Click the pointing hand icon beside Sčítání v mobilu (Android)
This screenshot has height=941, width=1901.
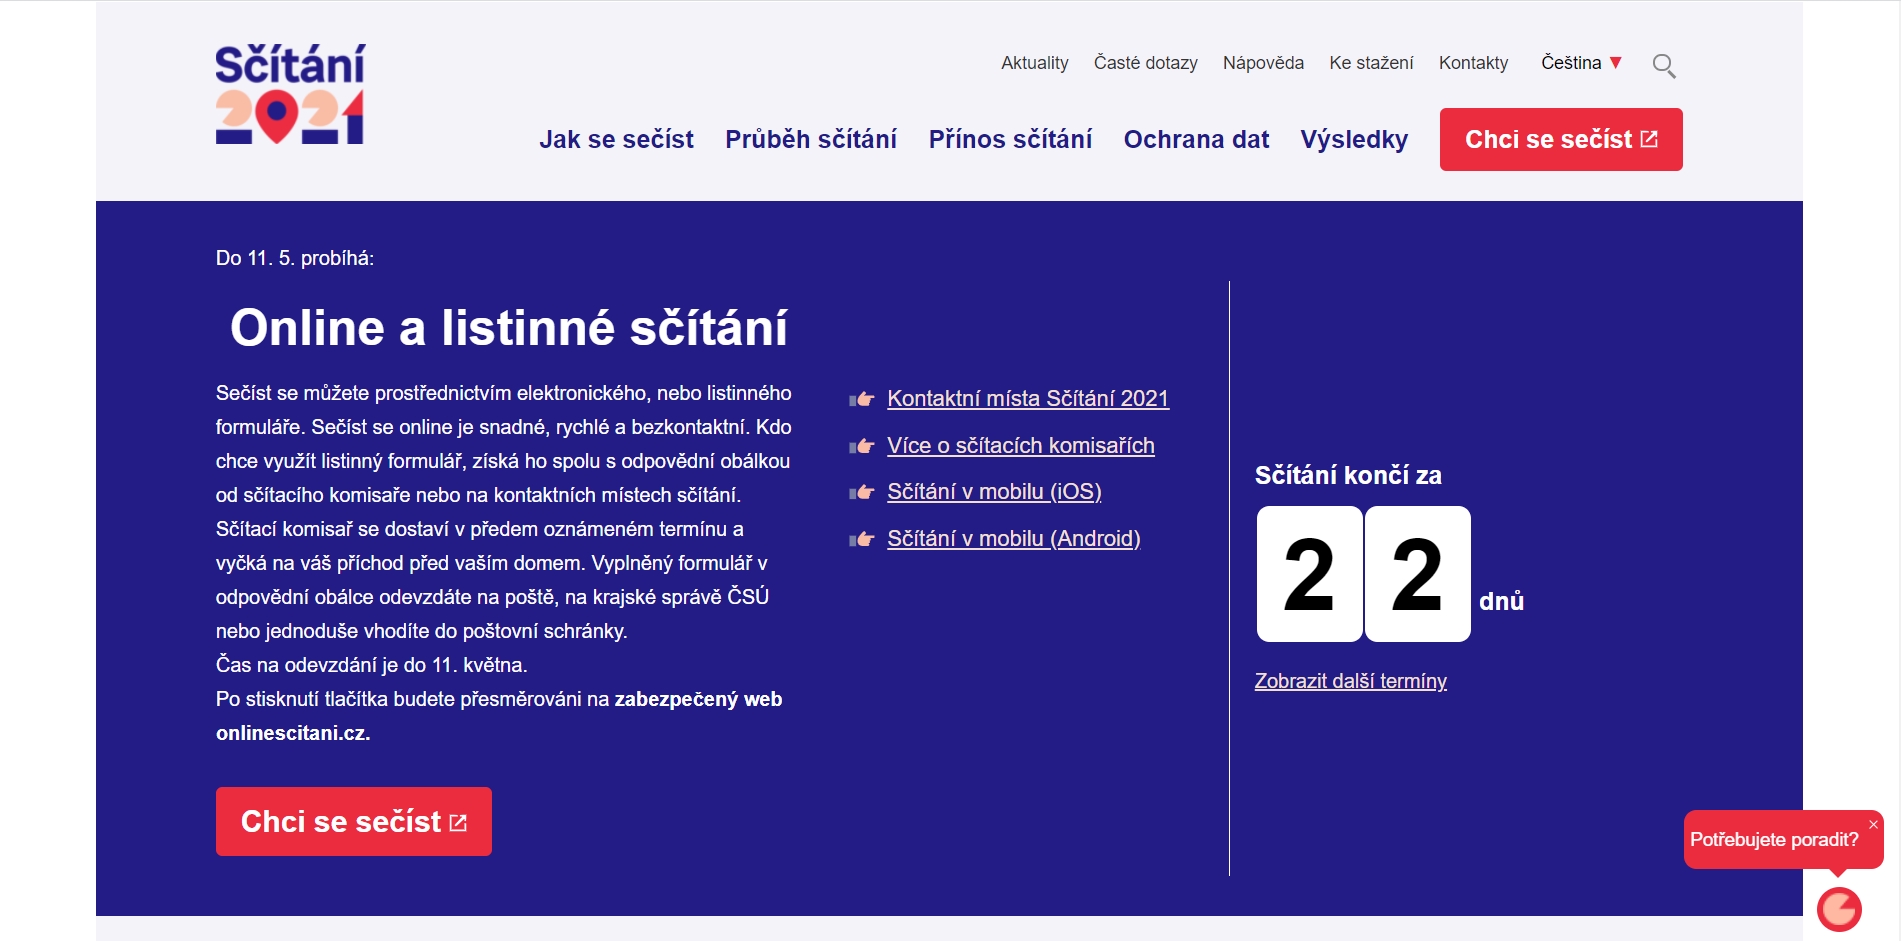click(x=861, y=539)
